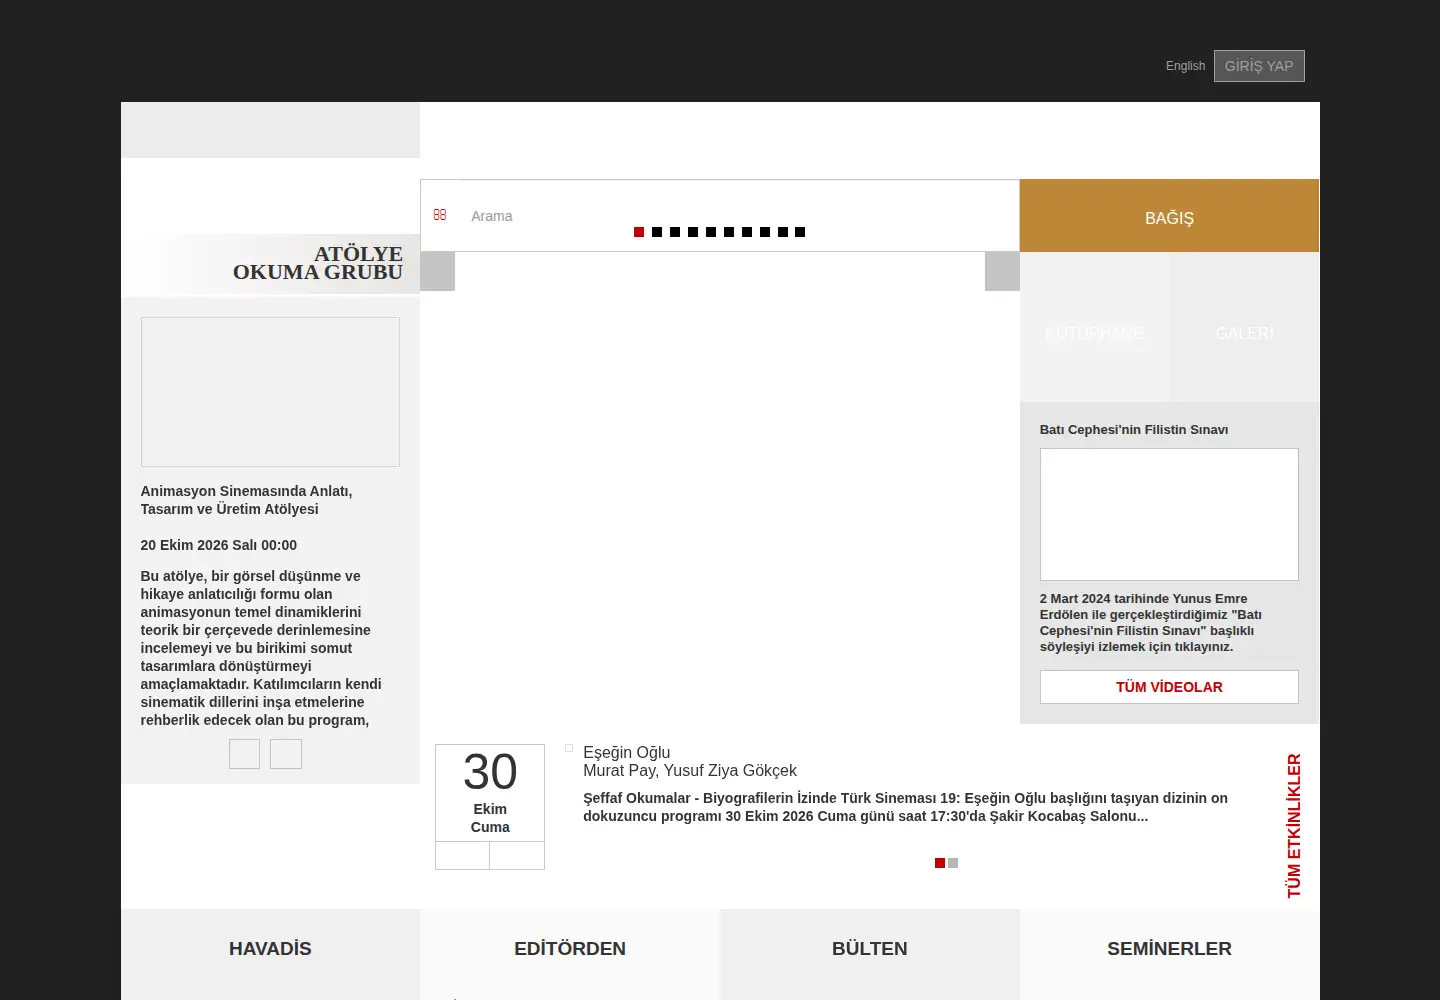
Task: Show next atölye item
Action: coord(286,754)
